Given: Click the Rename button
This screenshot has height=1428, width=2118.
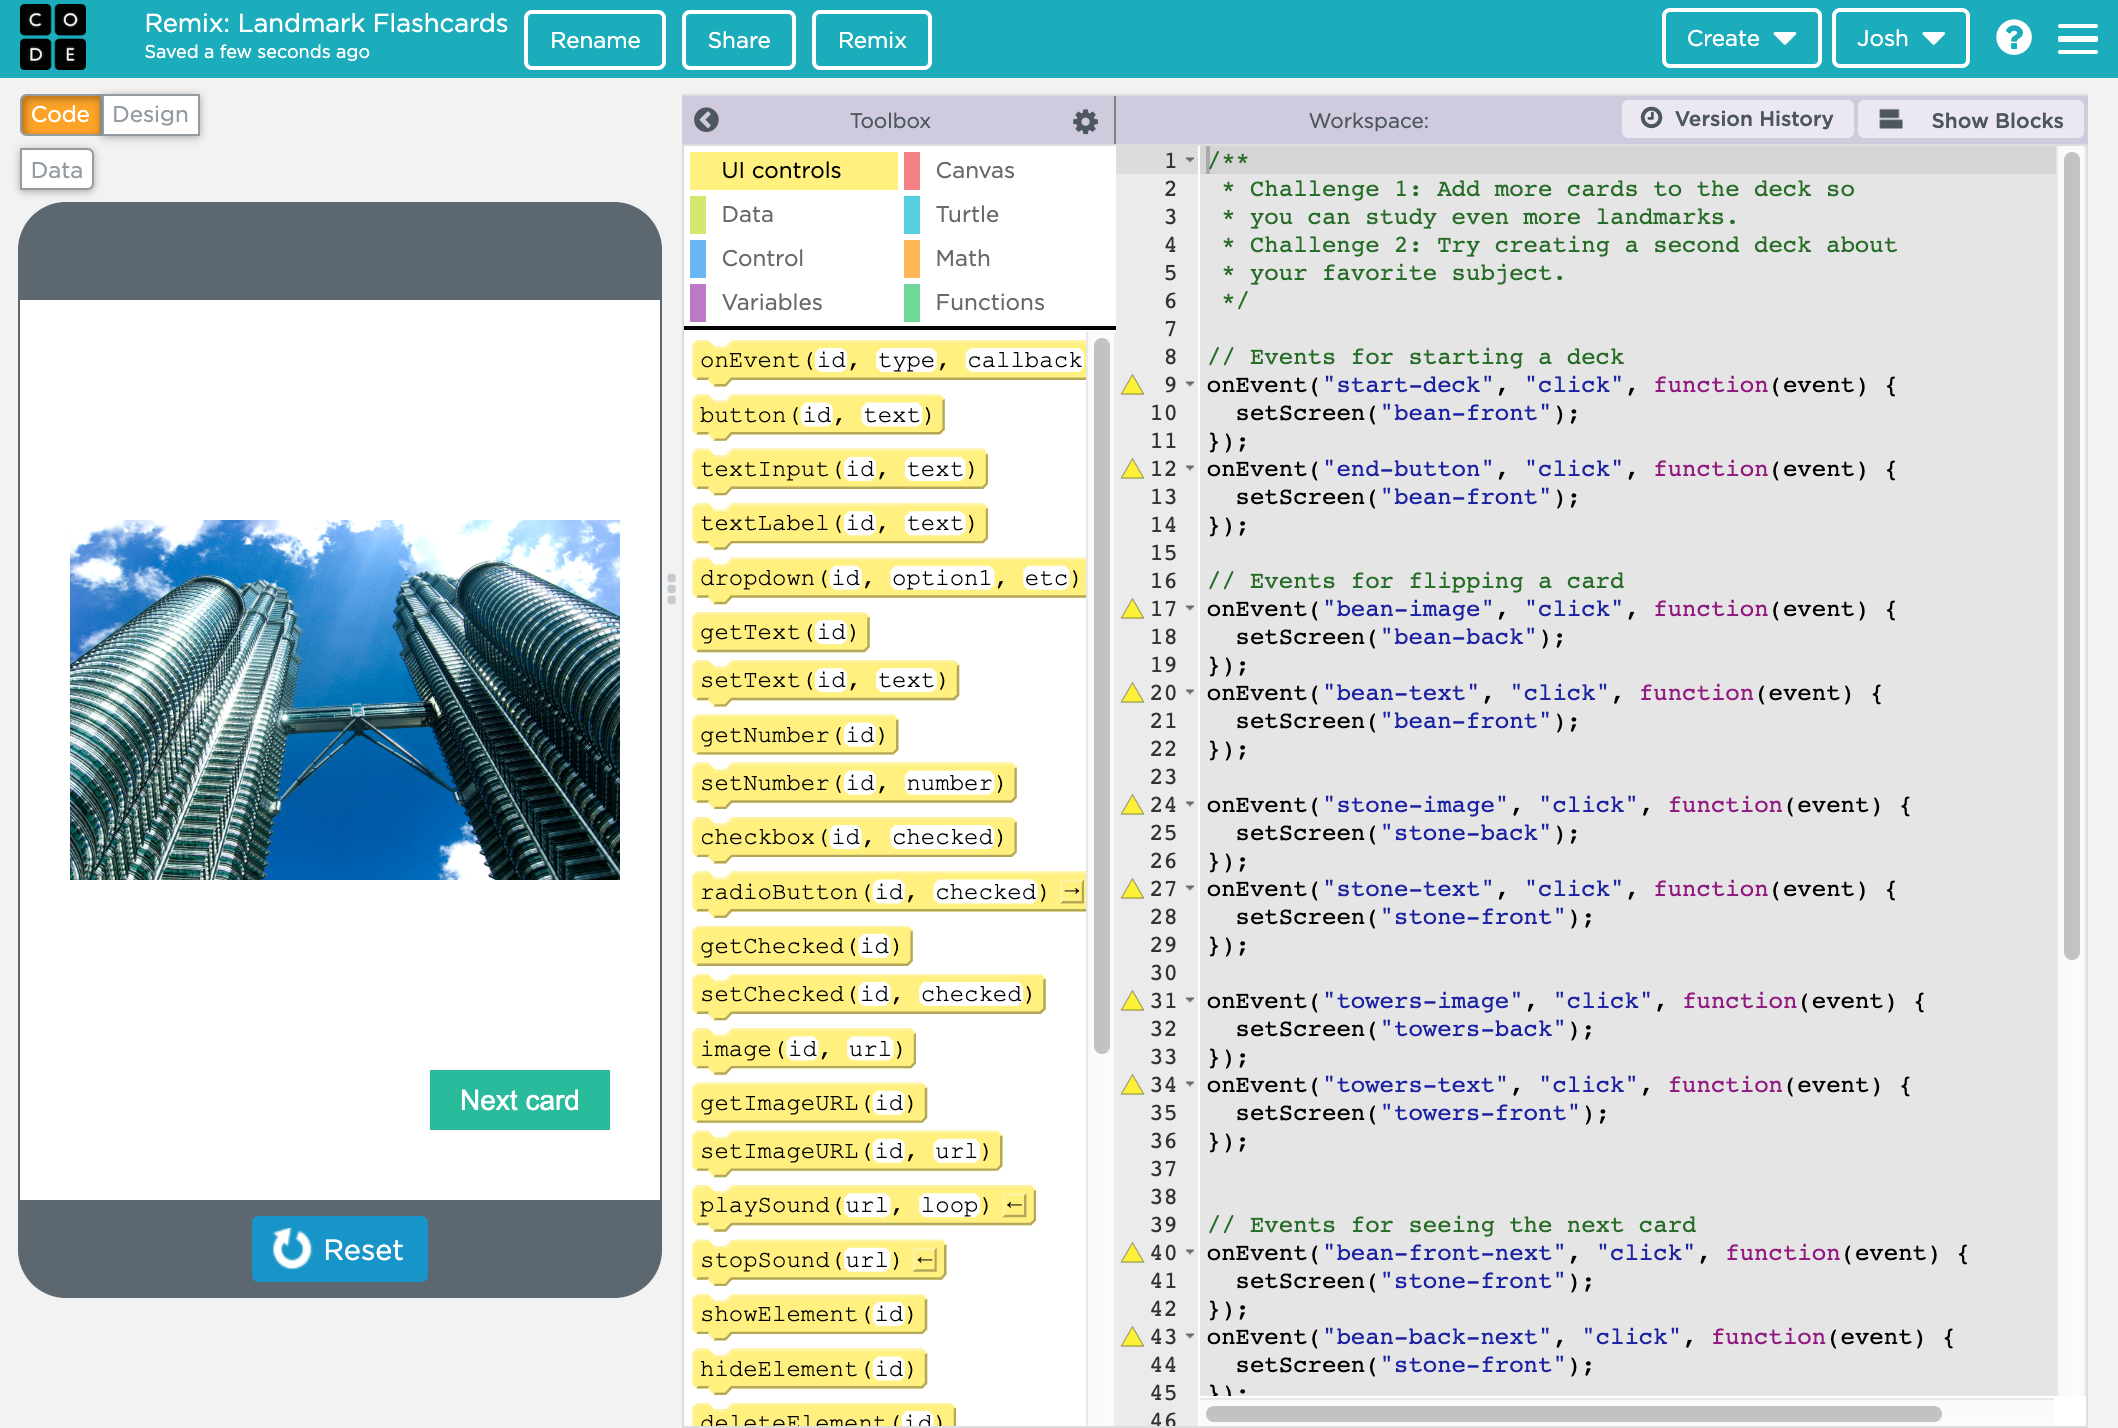Looking at the screenshot, I should coord(596,40).
